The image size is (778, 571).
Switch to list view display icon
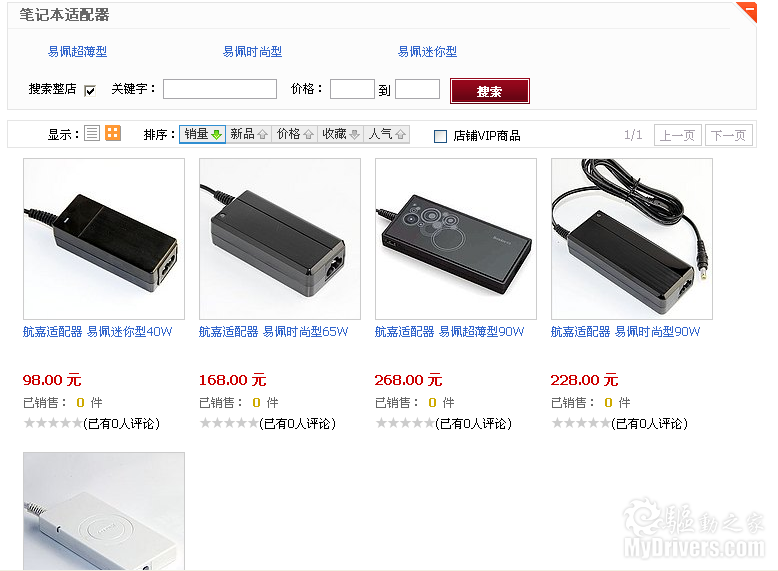pos(92,133)
